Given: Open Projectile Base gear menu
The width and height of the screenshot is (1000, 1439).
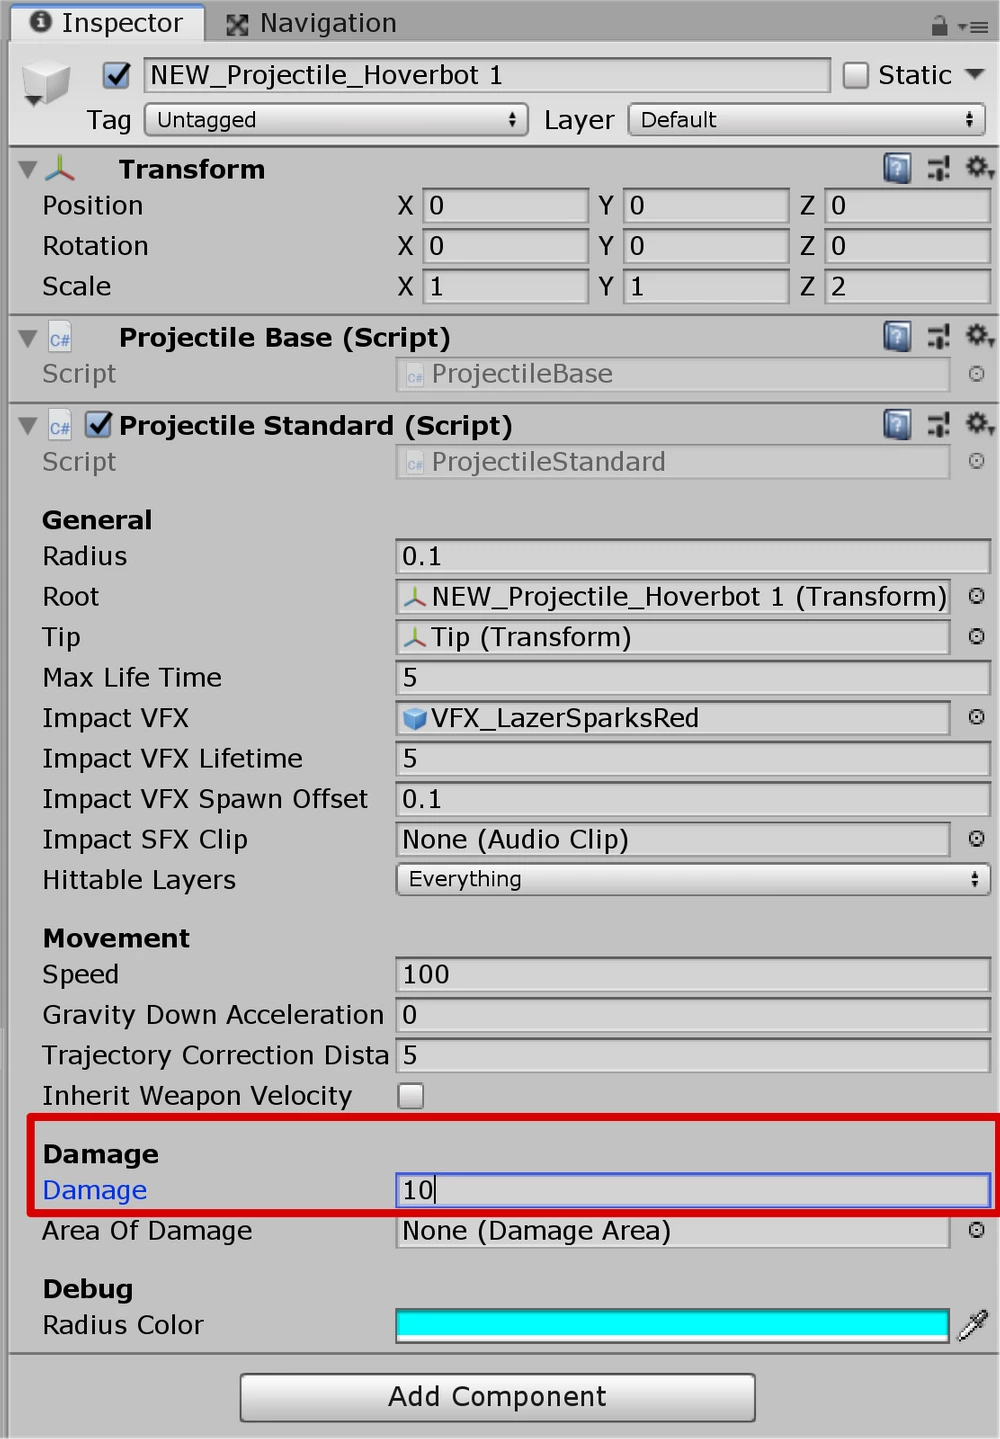Looking at the screenshot, I should pos(978,337).
